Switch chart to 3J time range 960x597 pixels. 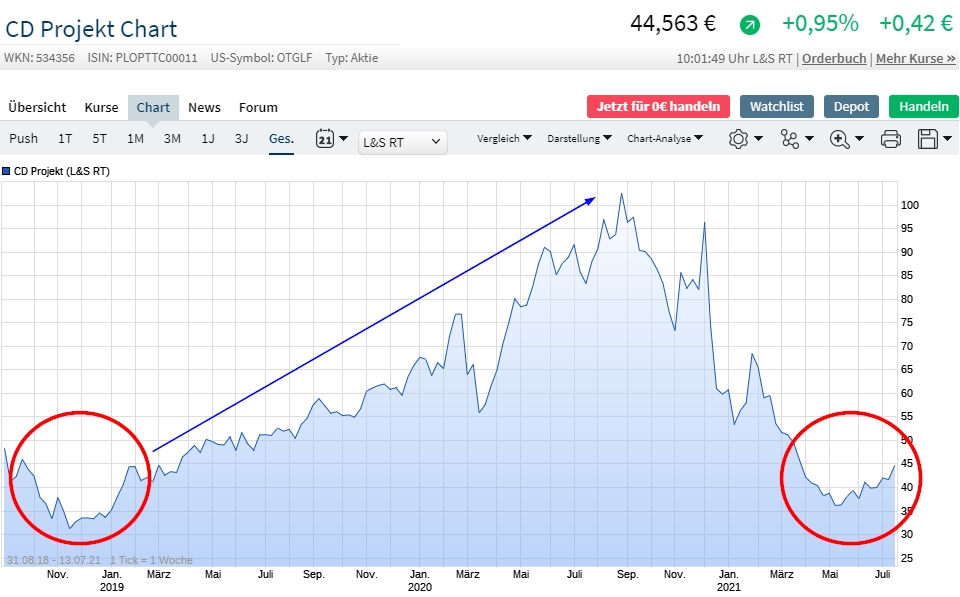click(x=241, y=139)
